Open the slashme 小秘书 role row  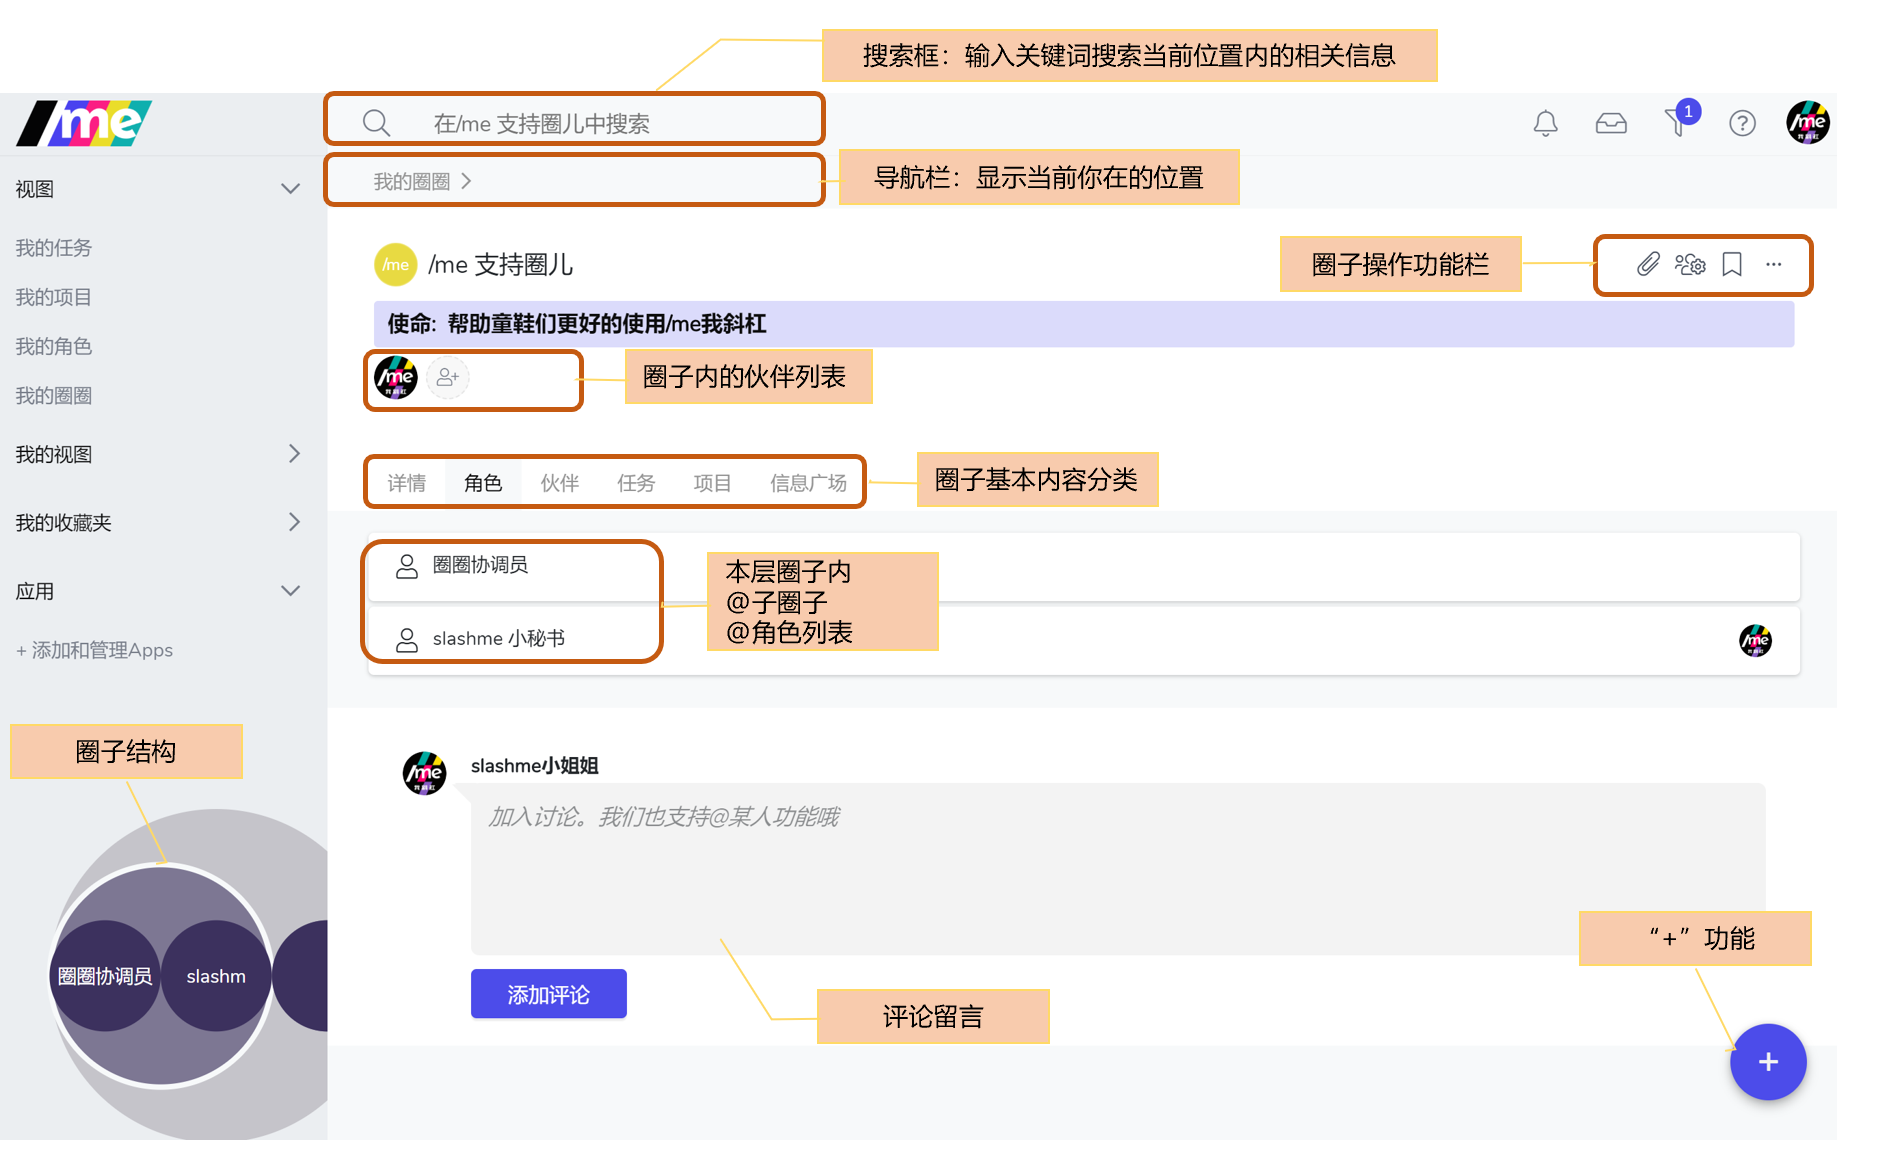(x=1084, y=640)
